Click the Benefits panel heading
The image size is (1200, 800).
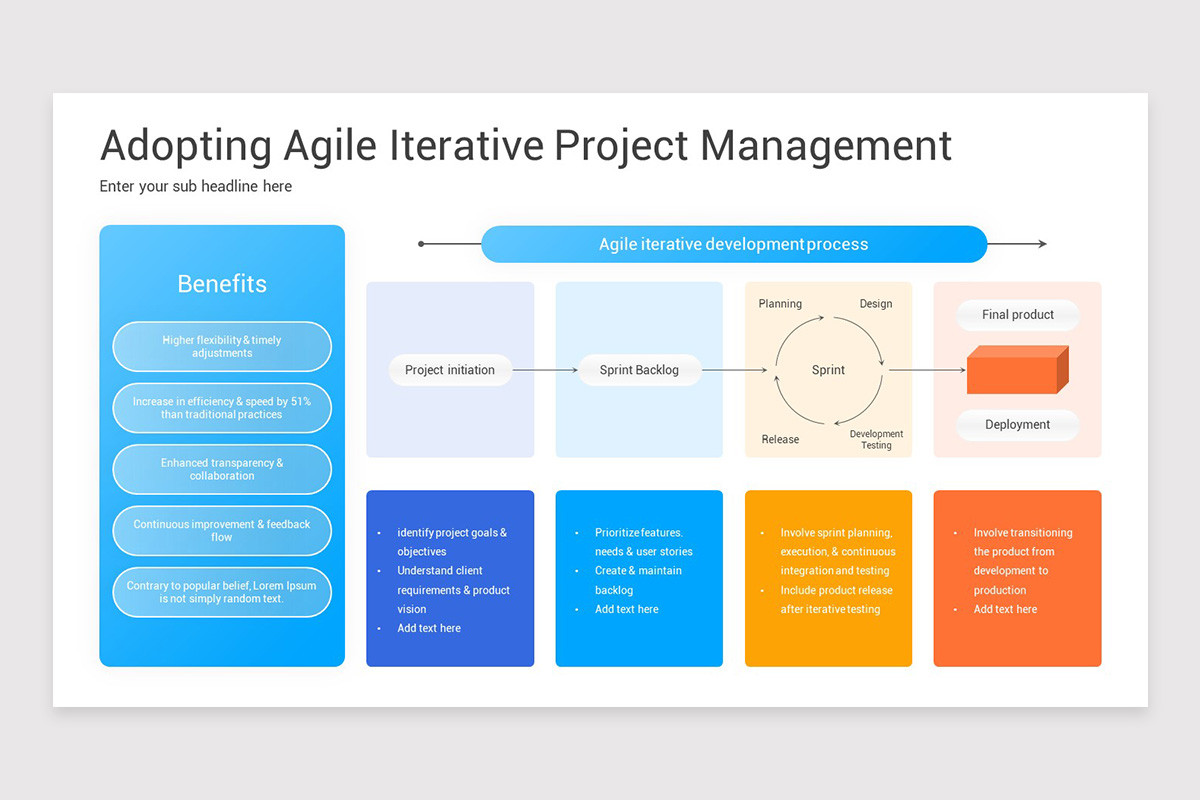point(221,283)
